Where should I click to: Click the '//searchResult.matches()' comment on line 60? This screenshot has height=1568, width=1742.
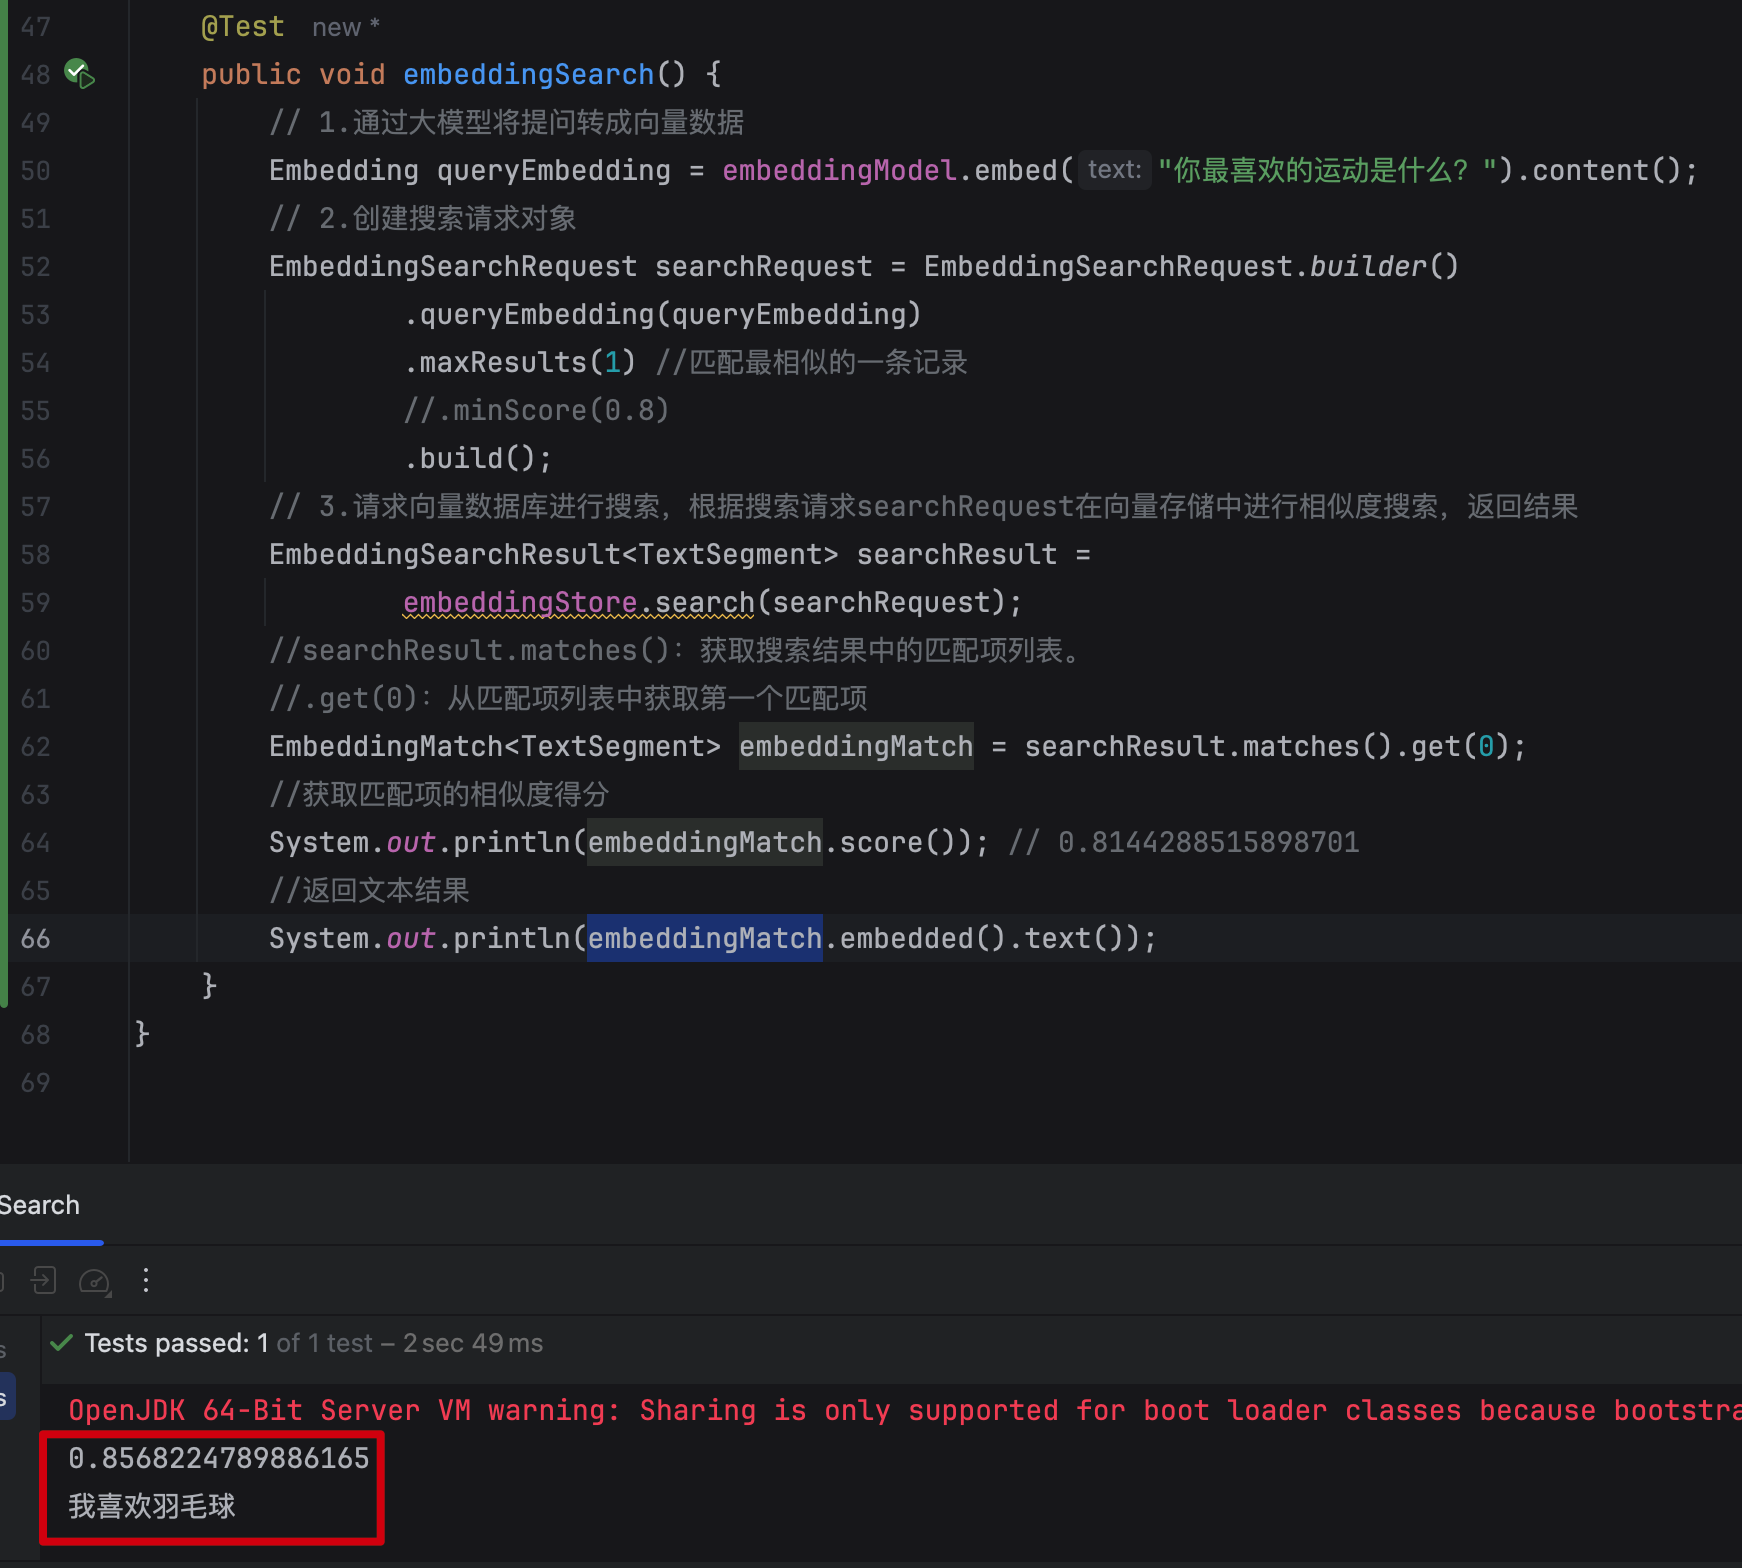click(675, 650)
